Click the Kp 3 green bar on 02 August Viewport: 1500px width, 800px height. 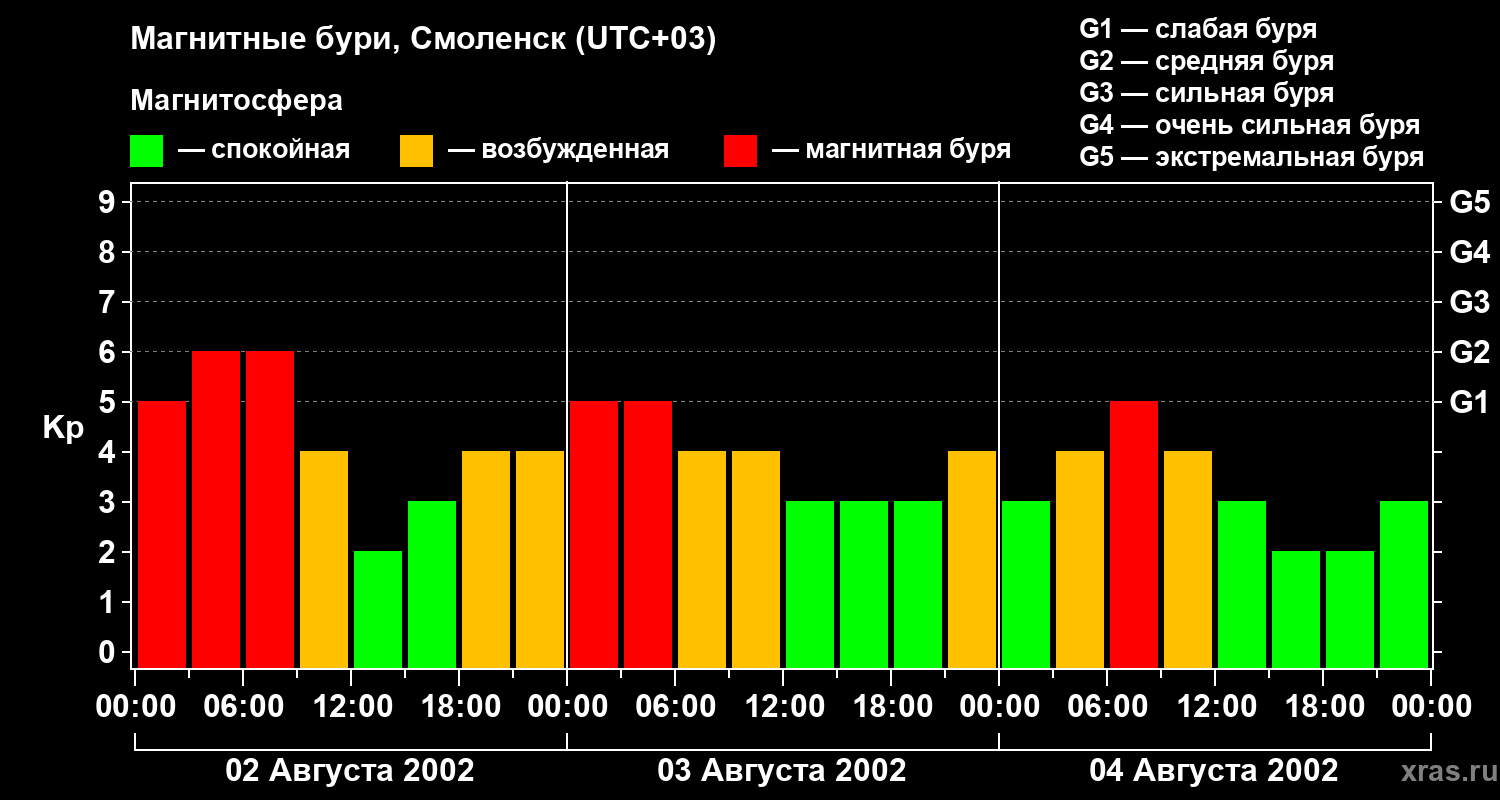pyautogui.click(x=432, y=584)
